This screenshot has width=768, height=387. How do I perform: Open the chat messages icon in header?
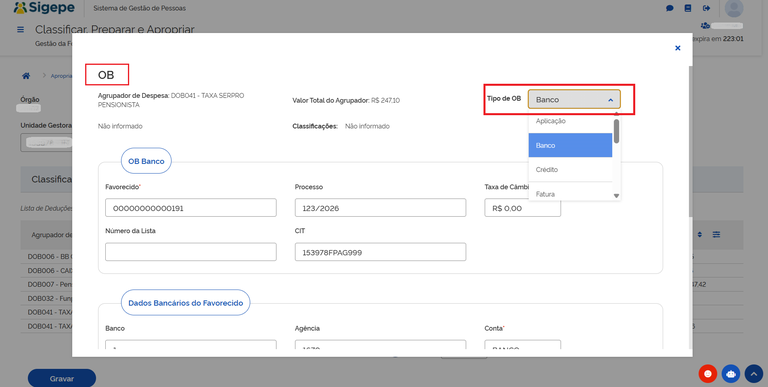(670, 8)
